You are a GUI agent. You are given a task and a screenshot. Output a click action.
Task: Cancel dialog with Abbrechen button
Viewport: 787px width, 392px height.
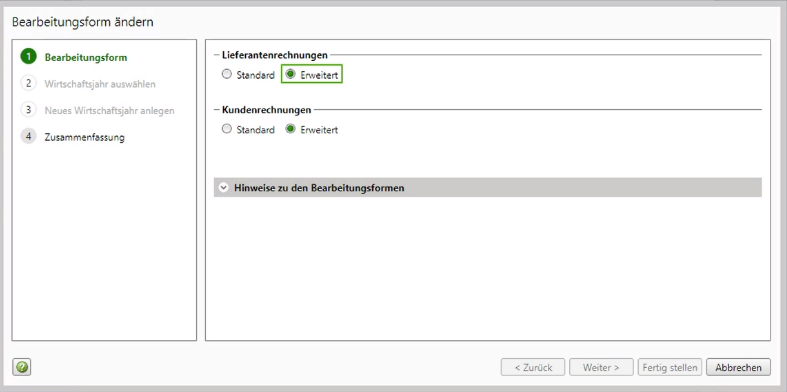[x=738, y=367]
